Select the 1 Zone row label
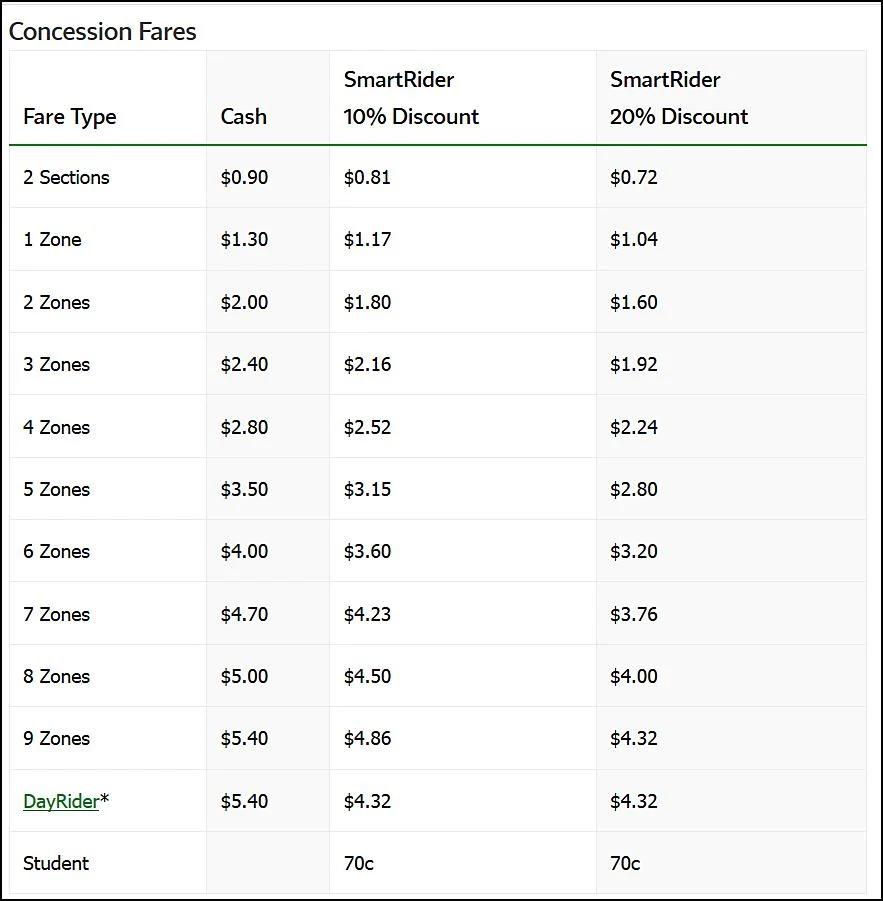The height and width of the screenshot is (901, 883). (x=52, y=239)
